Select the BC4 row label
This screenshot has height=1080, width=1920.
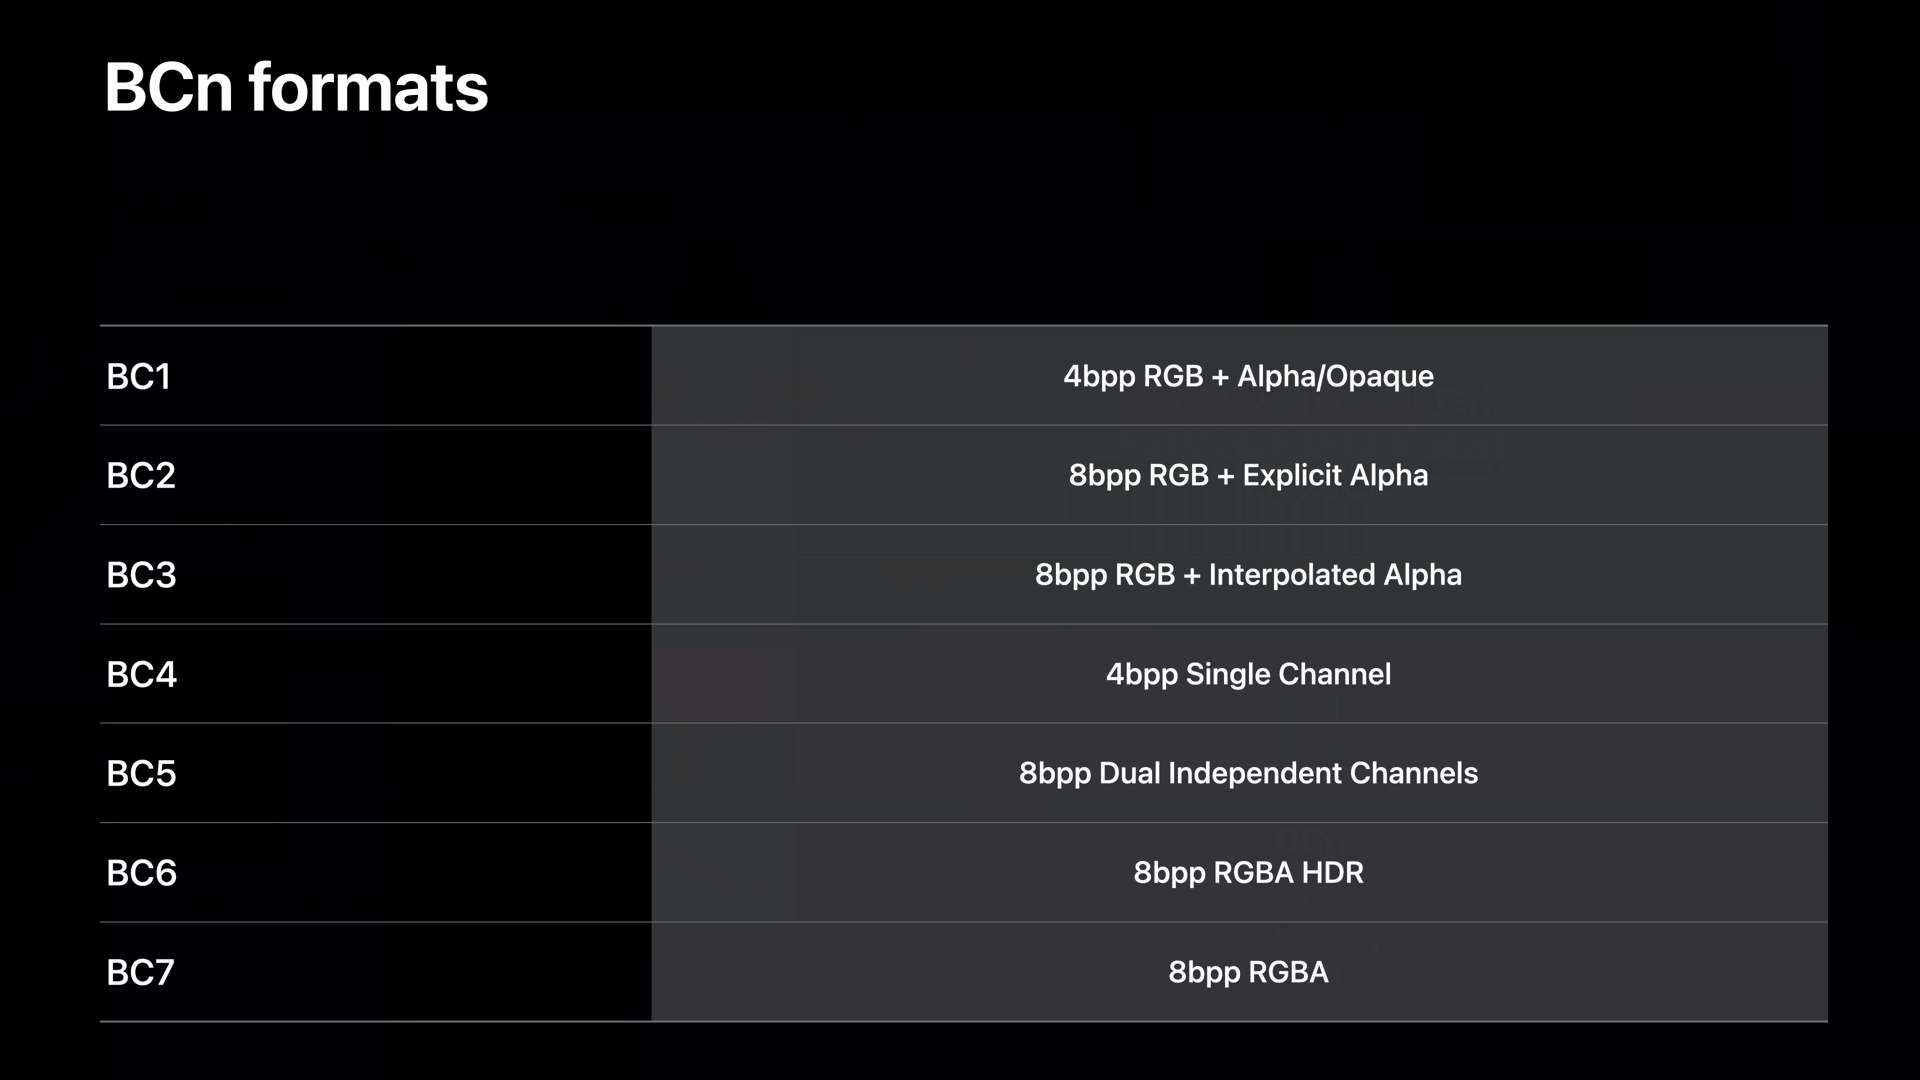(x=141, y=675)
